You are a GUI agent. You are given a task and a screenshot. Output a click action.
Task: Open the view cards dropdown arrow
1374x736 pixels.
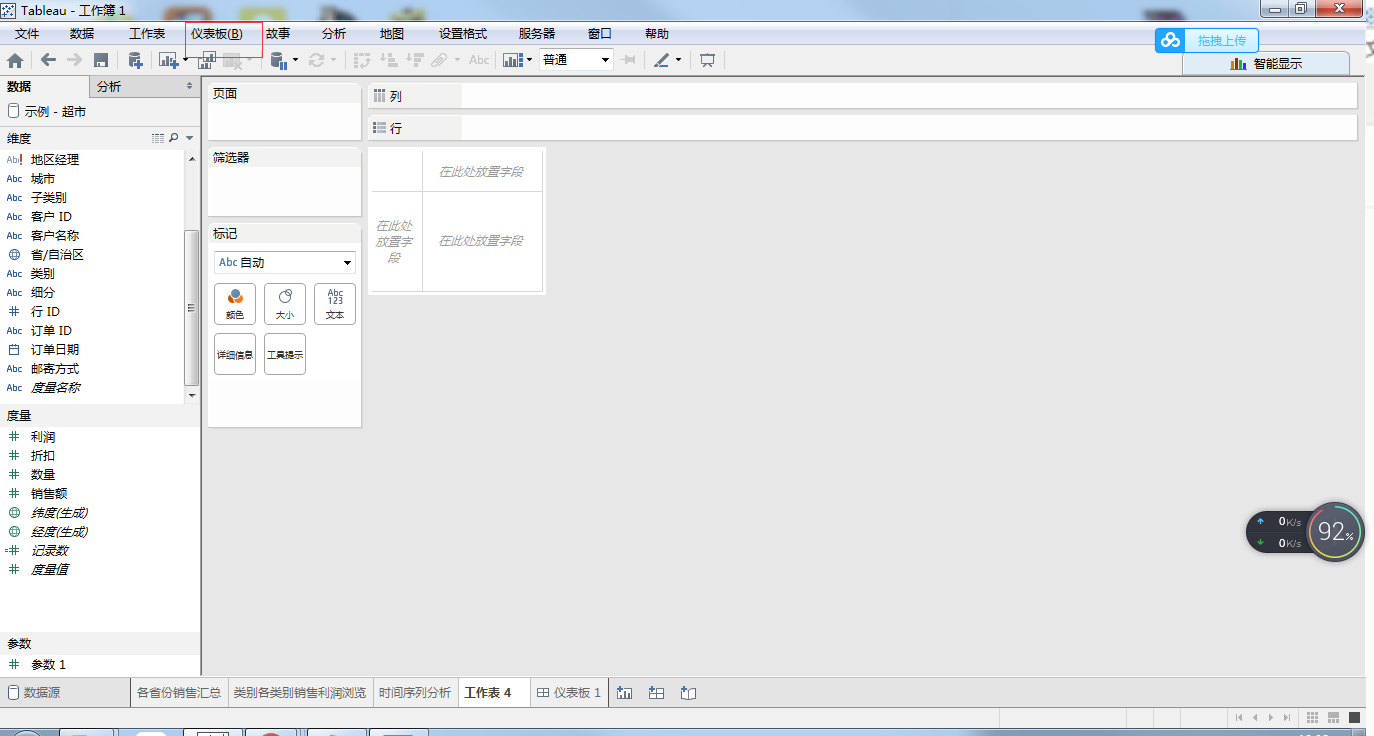530,60
